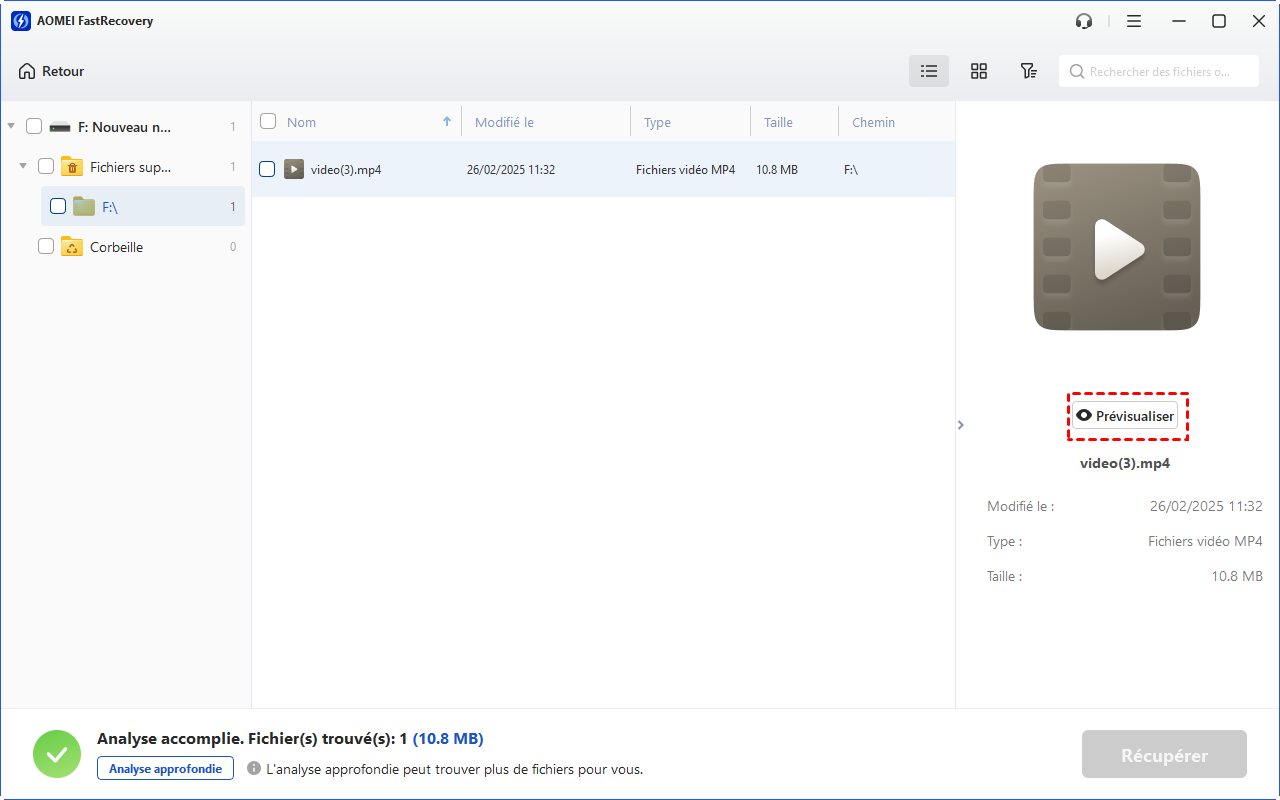Toggle the select-all checkbox beside Nom
1280x800 pixels.
[268, 122]
